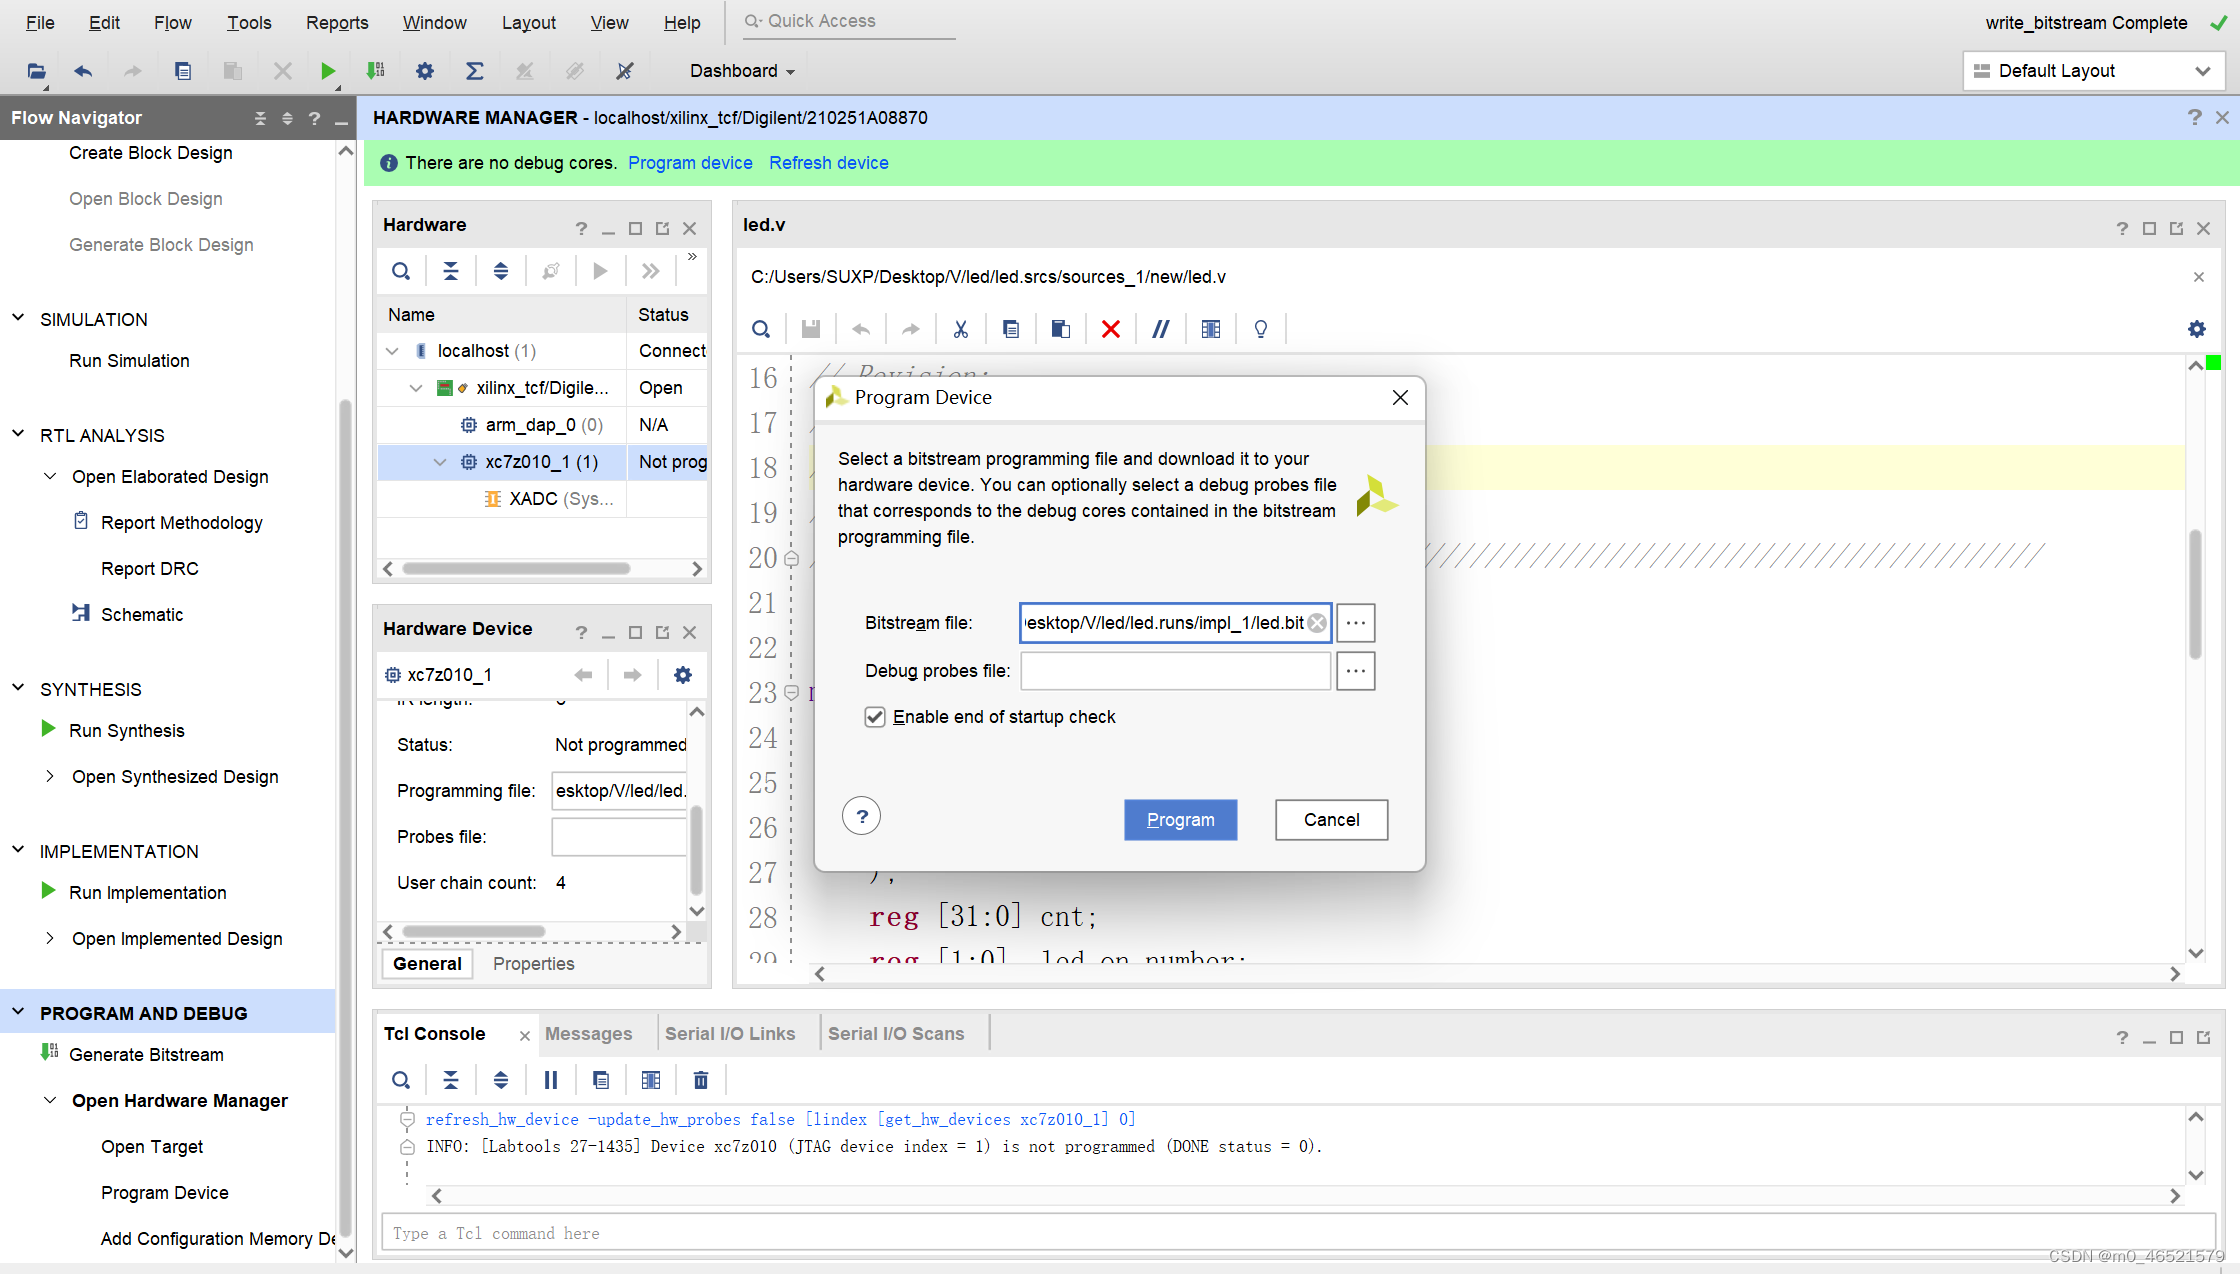The width and height of the screenshot is (2240, 1274).
Task: Click the Hardware Device settings gear icon
Action: coord(682,675)
